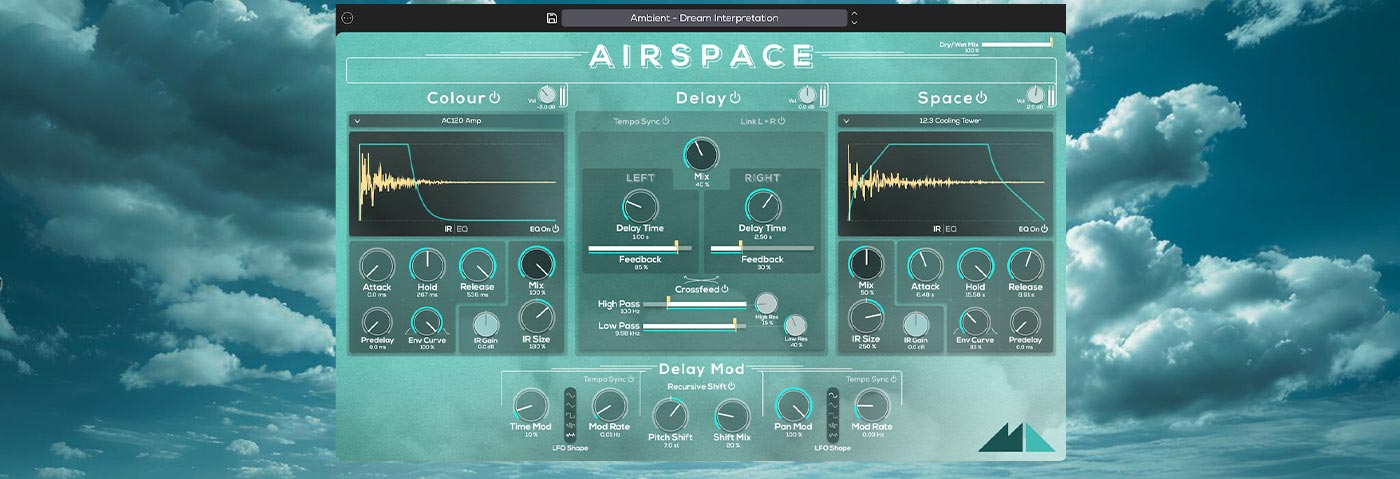Click the Pitch Shift knob
The image size is (1400, 479).
670,414
